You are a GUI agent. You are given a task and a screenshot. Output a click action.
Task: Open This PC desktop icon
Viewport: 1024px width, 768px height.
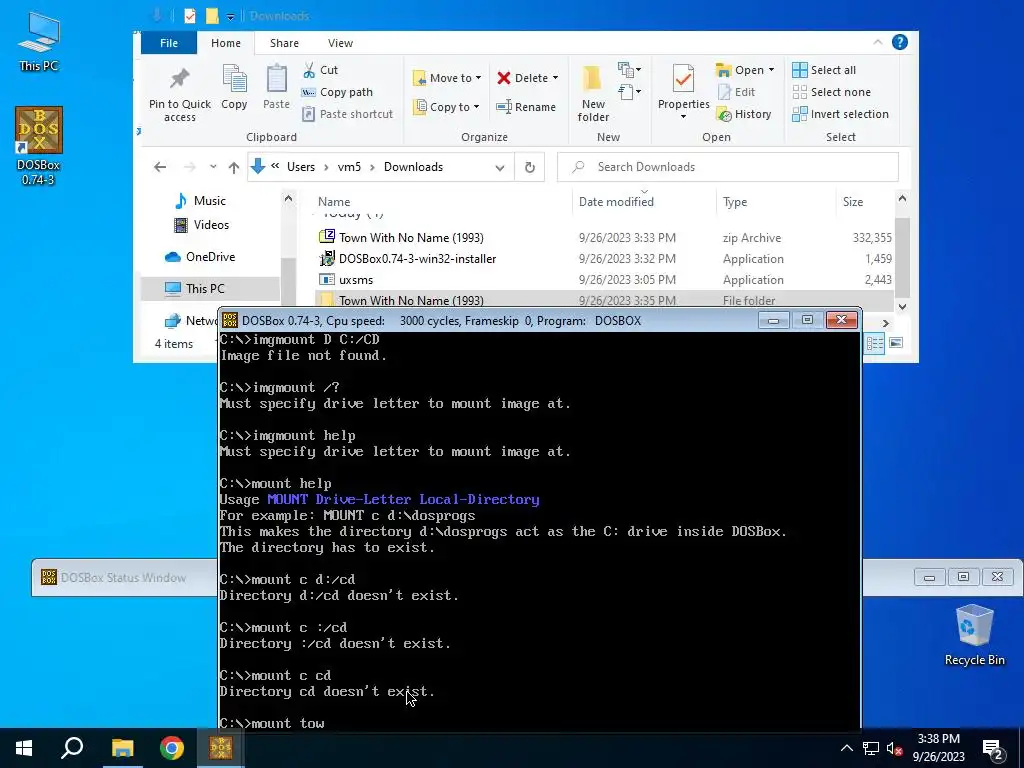click(x=39, y=41)
